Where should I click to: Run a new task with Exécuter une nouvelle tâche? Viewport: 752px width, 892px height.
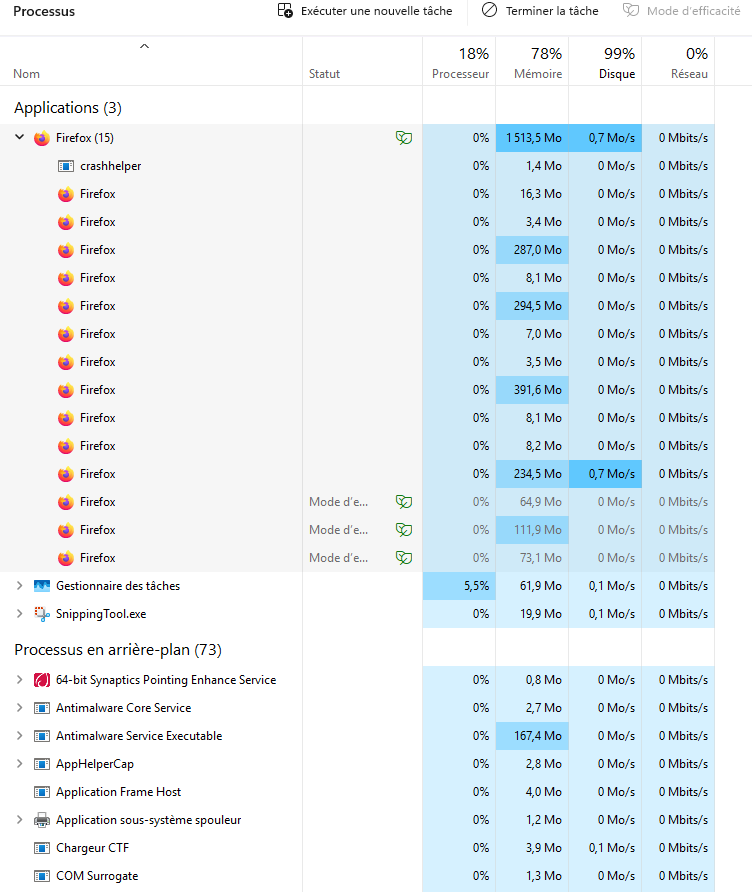(365, 11)
